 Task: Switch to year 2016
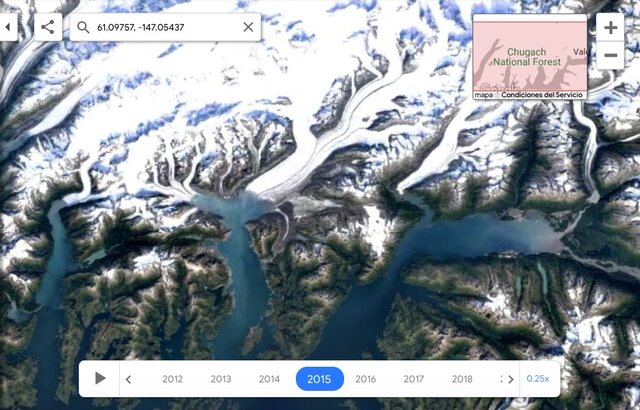(x=366, y=379)
